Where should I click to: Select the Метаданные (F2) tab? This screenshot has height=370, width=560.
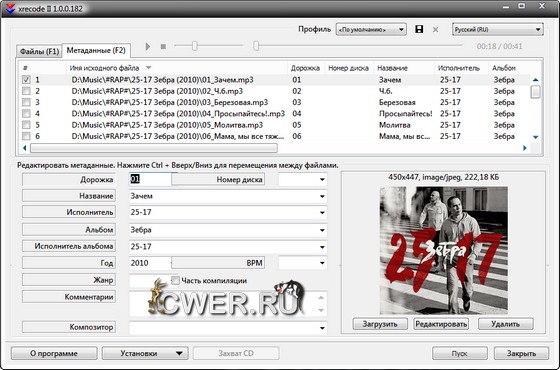tap(96, 50)
